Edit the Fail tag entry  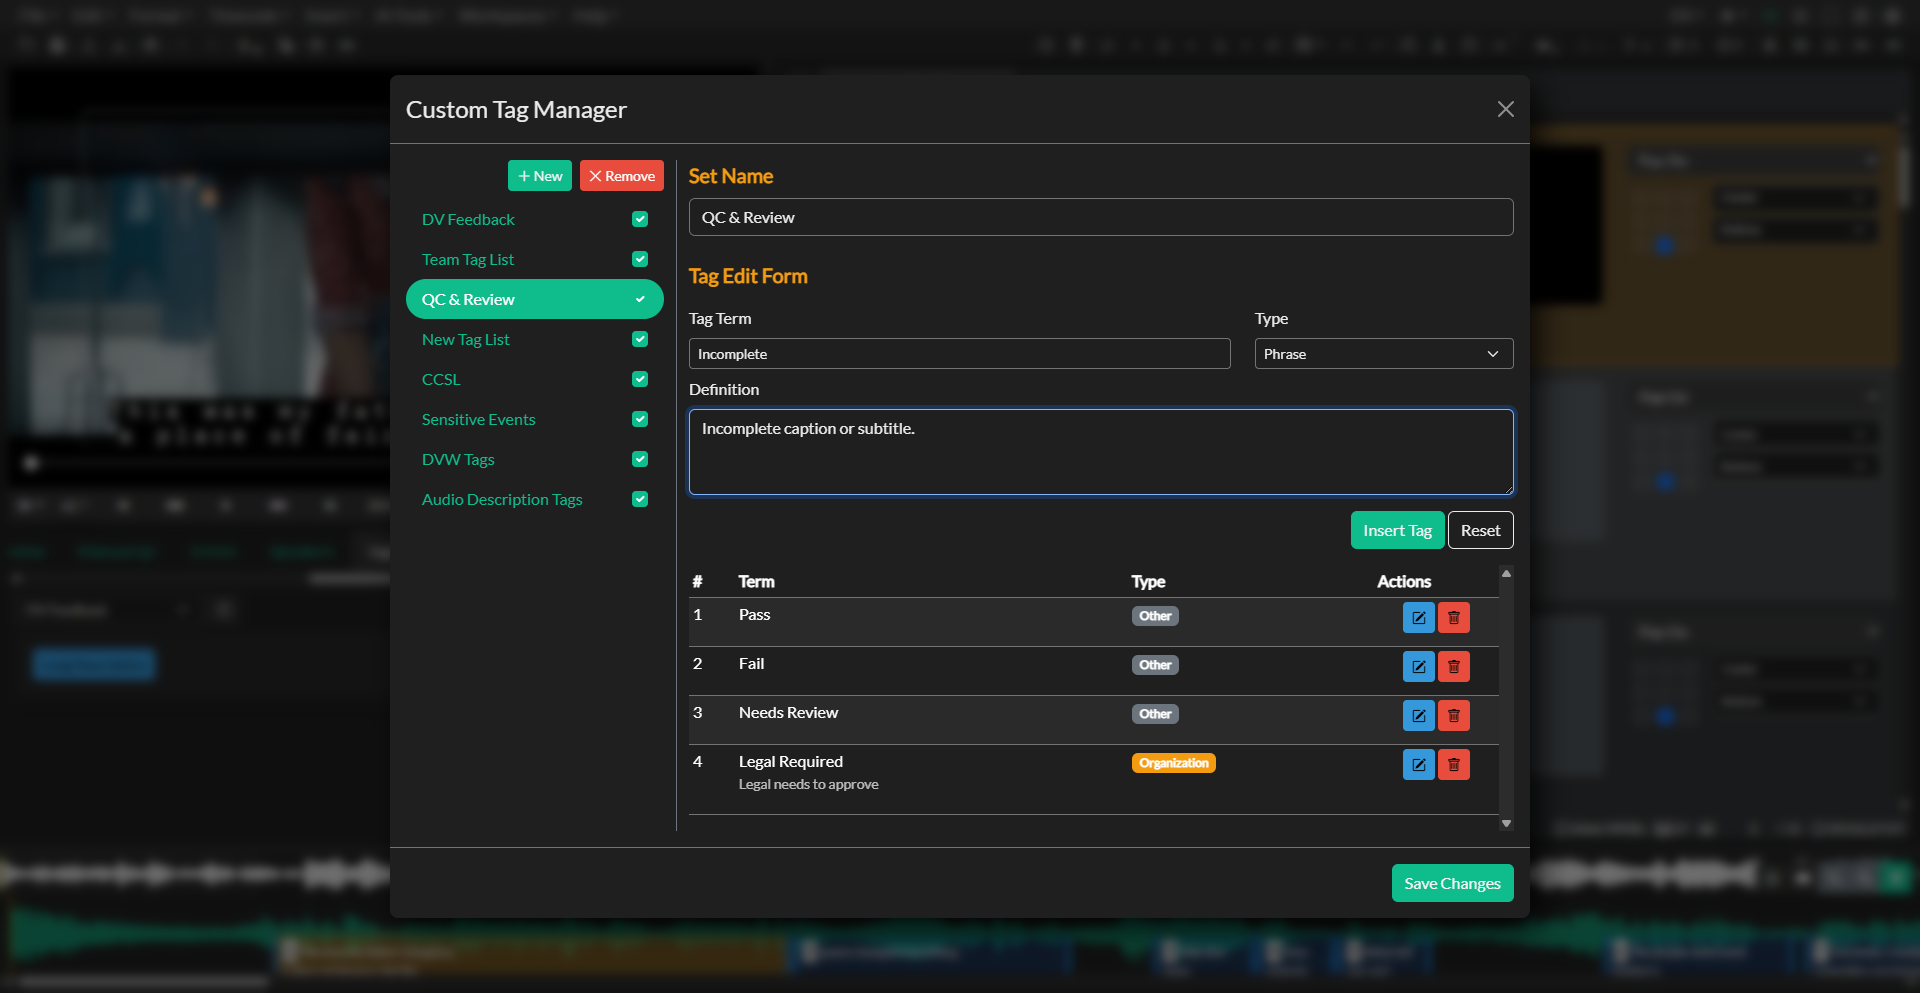tap(1418, 666)
